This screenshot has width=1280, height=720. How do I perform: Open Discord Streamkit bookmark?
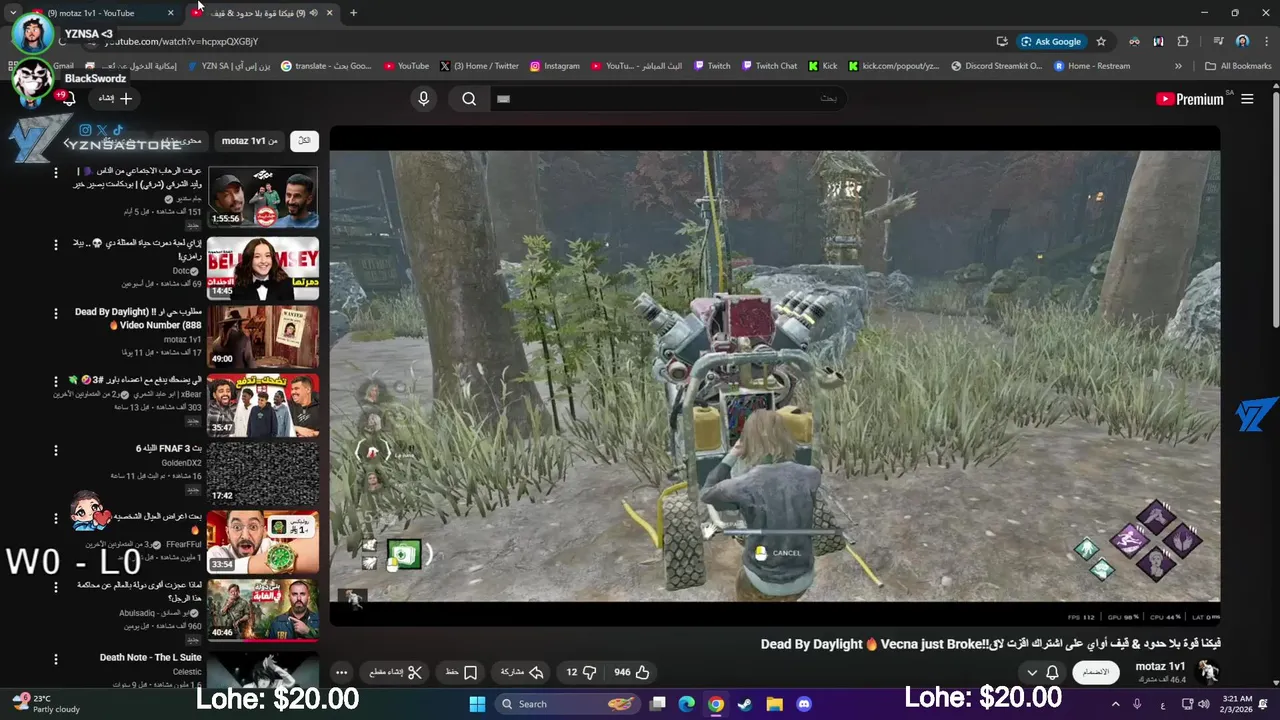click(996, 66)
